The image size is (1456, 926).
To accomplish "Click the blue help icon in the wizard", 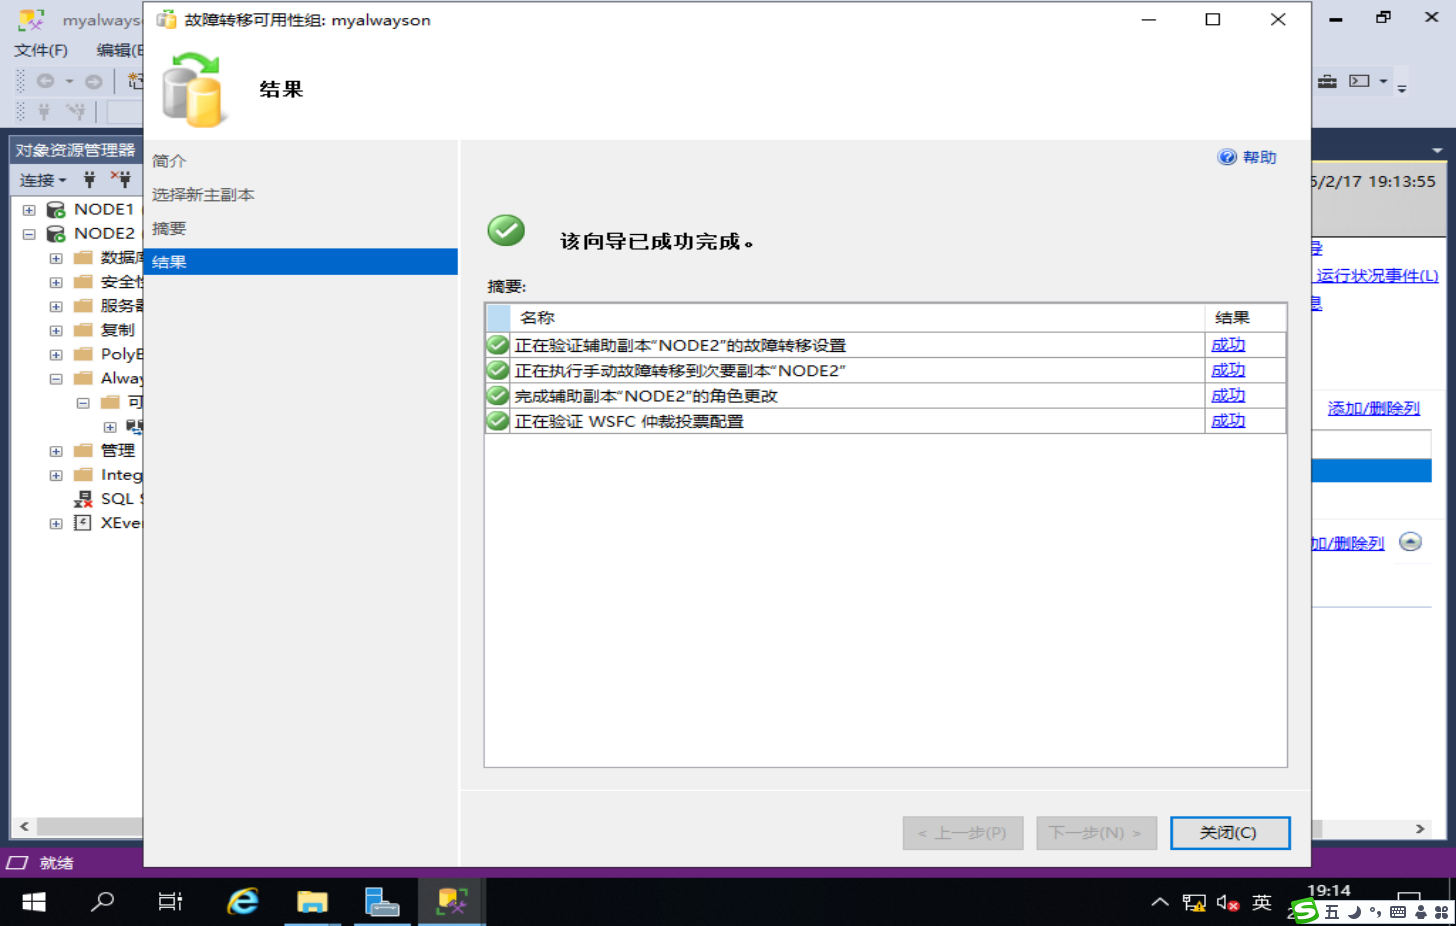I will [1227, 157].
